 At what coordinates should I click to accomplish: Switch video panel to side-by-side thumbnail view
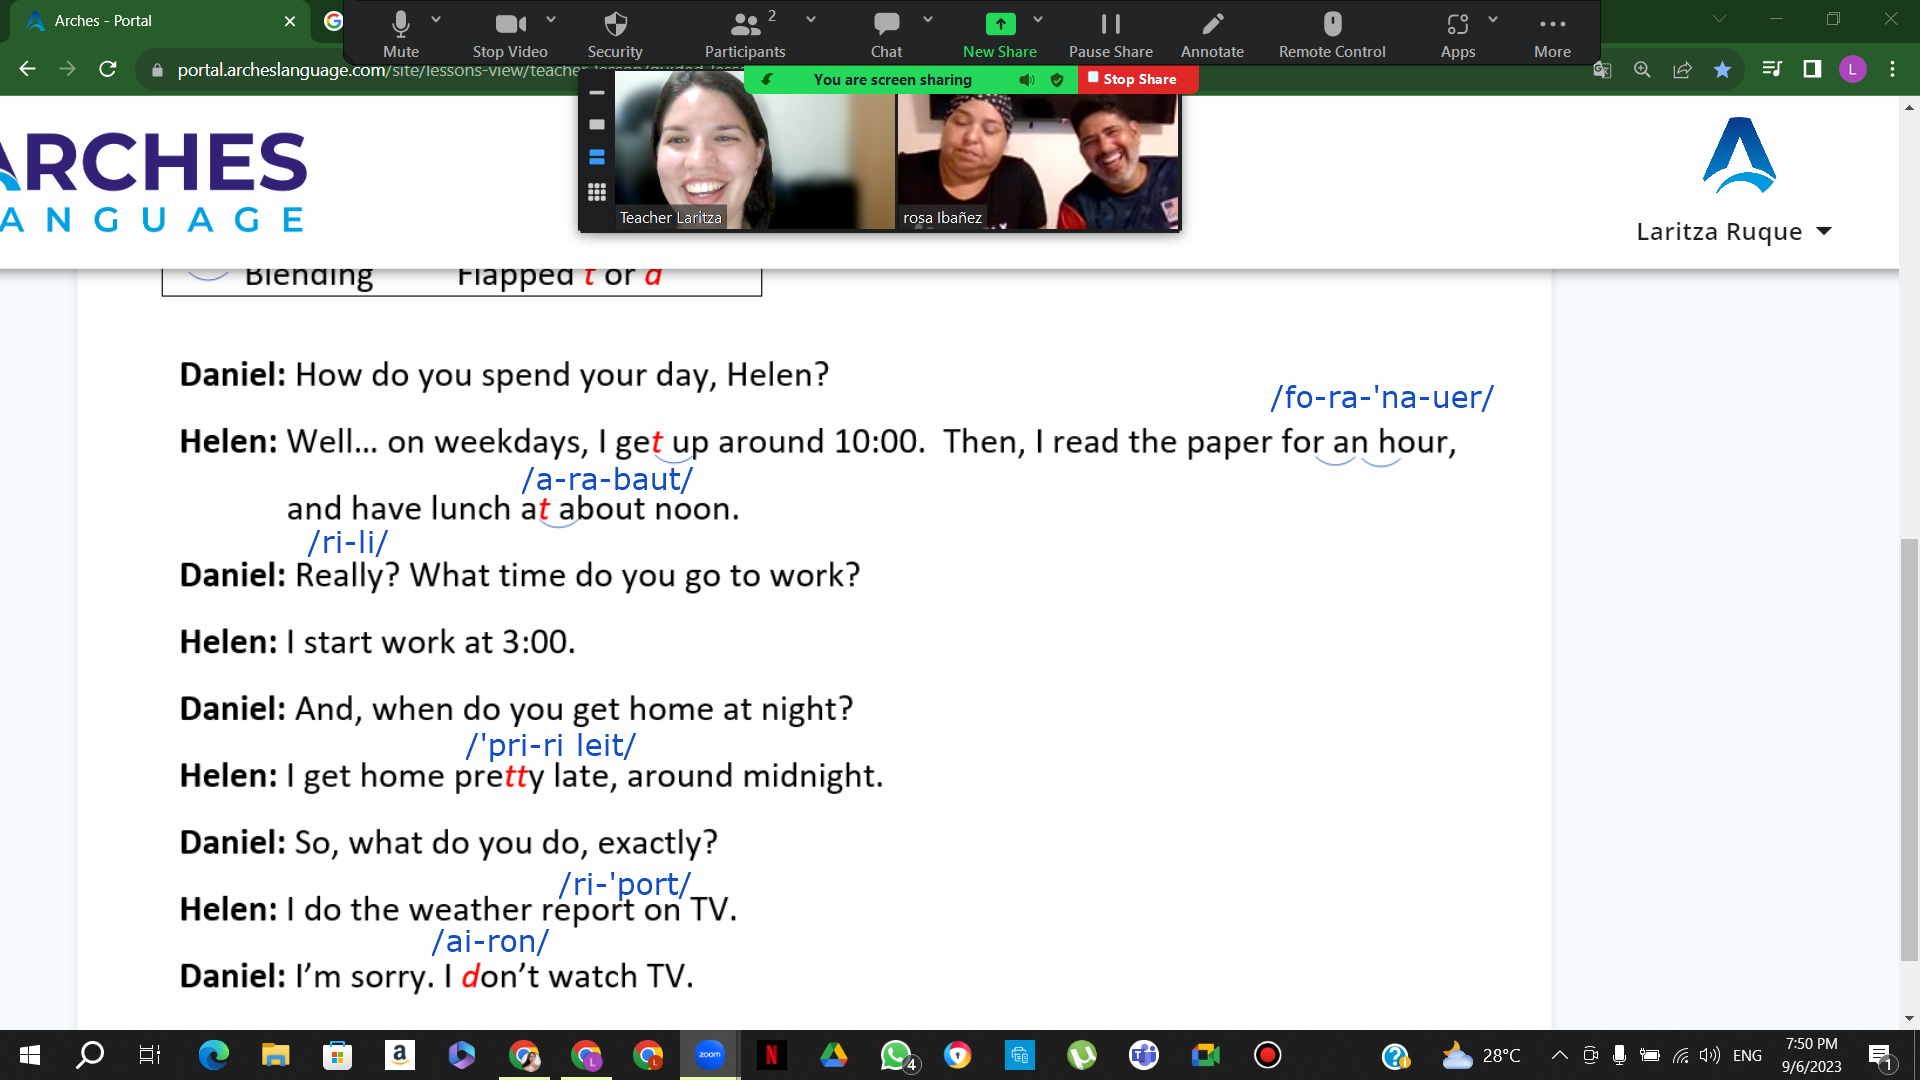[x=597, y=157]
